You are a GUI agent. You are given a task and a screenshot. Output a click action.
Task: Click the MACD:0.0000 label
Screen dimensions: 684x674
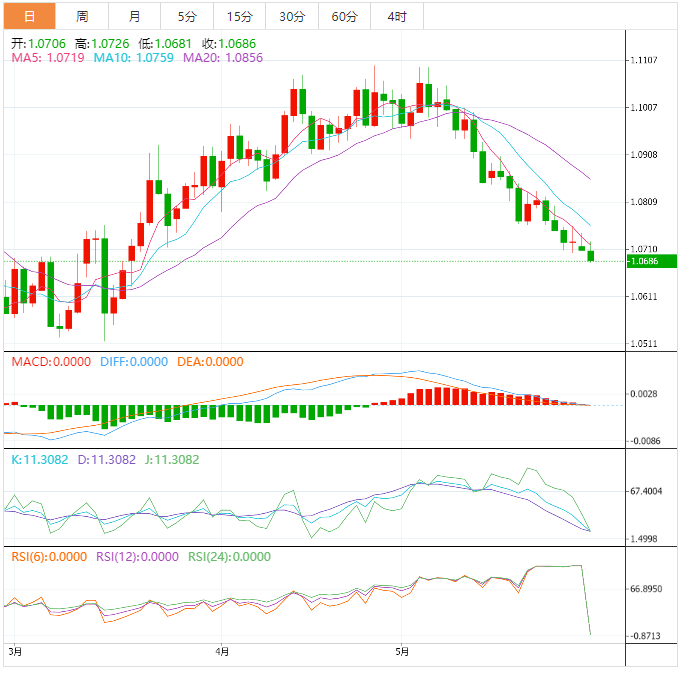pyautogui.click(x=40, y=362)
